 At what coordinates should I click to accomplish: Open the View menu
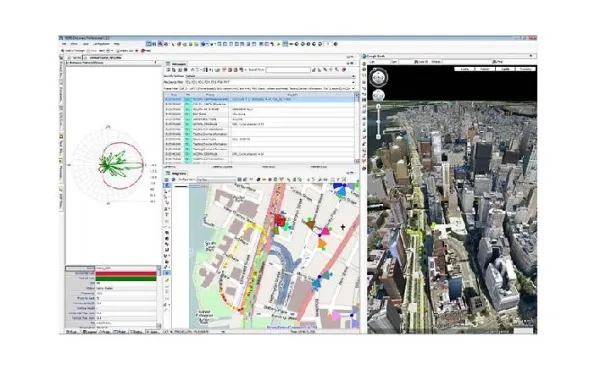pos(74,44)
